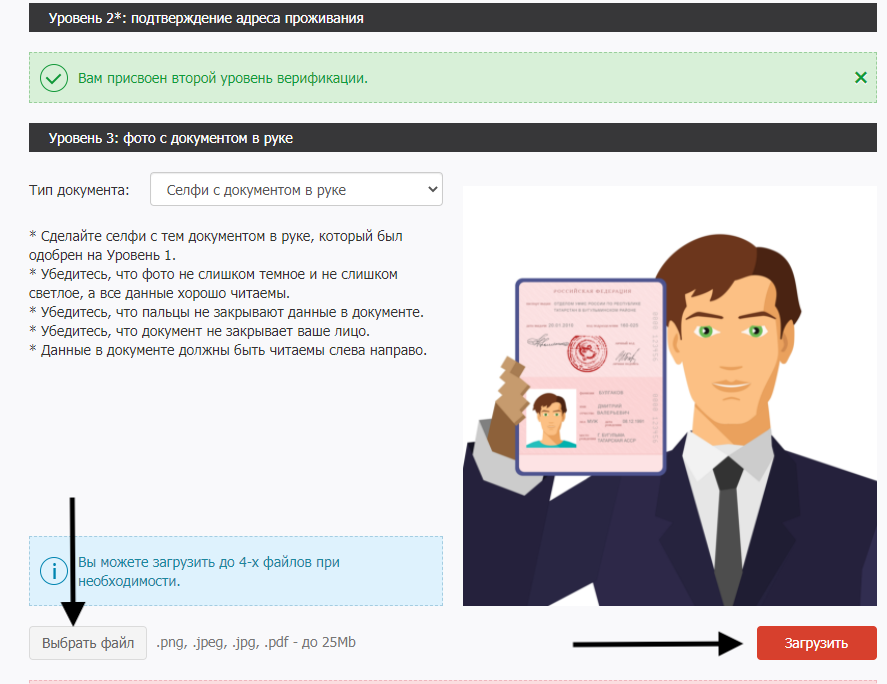Click the allowed file formats text

coord(256,643)
